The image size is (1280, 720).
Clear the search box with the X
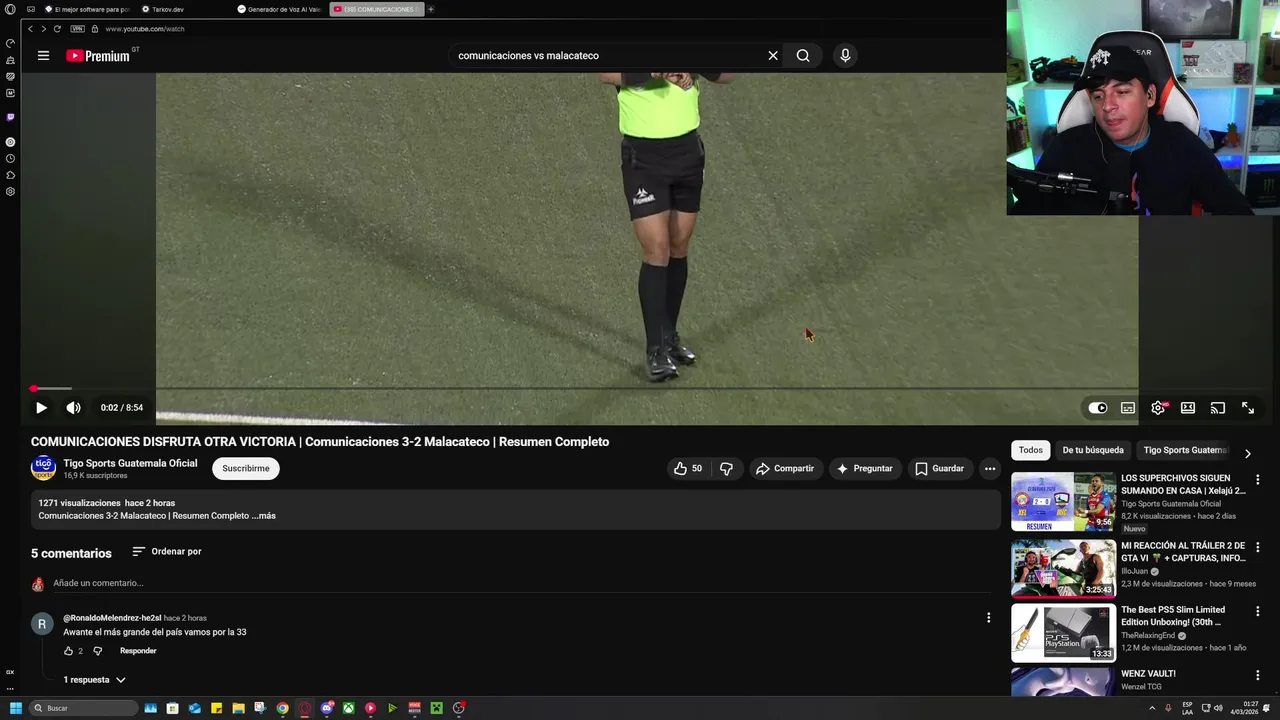[773, 56]
